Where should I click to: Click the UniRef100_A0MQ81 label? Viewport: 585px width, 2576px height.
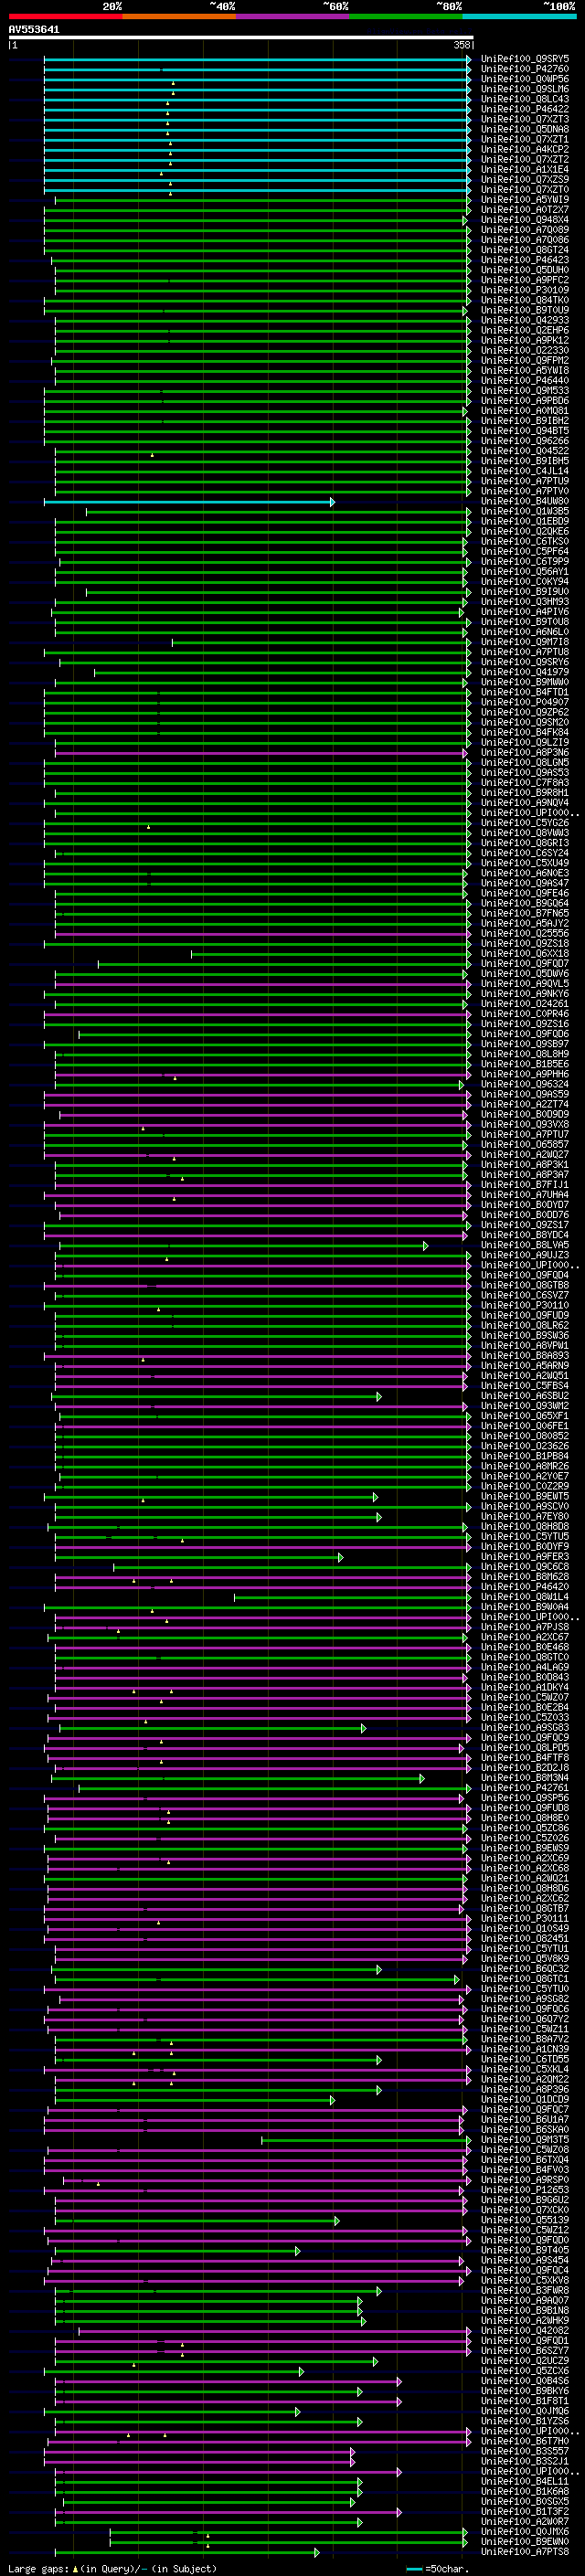pos(525,411)
